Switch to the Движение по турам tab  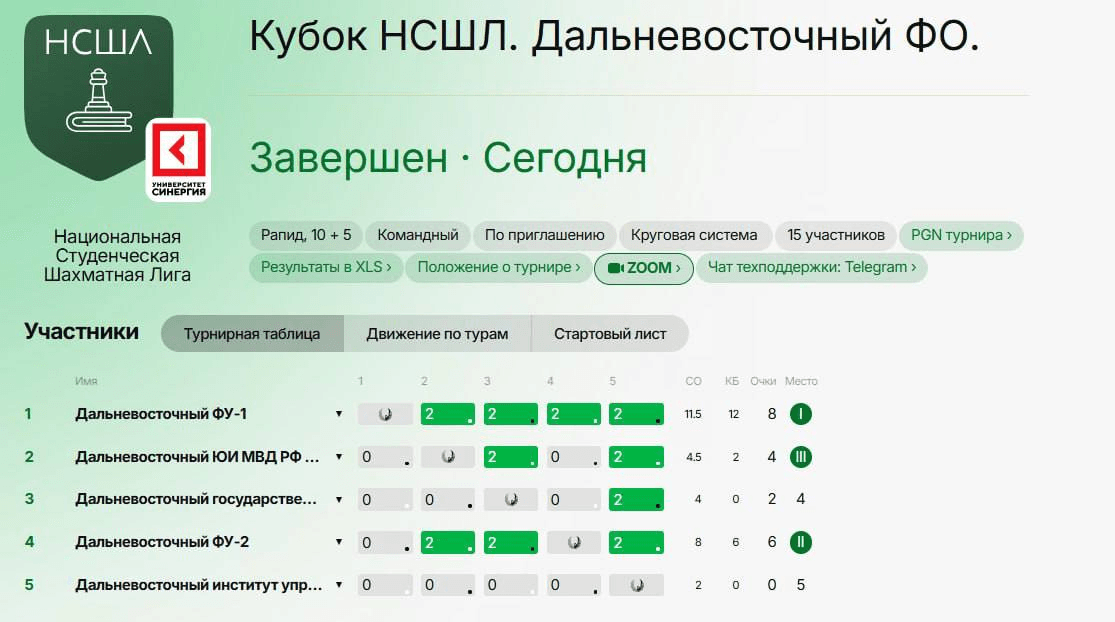tap(437, 333)
